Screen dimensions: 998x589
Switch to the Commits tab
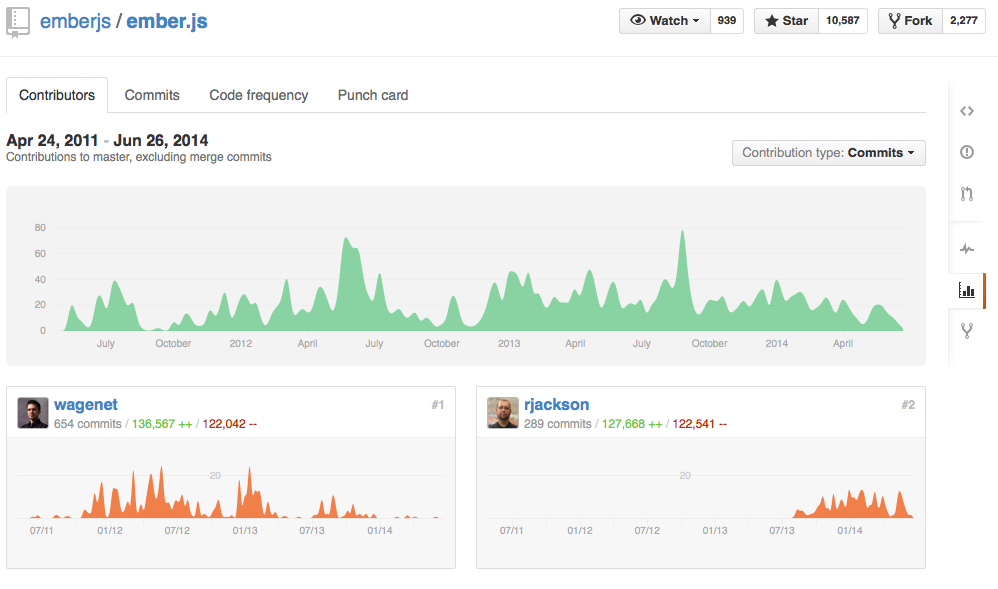tap(152, 95)
